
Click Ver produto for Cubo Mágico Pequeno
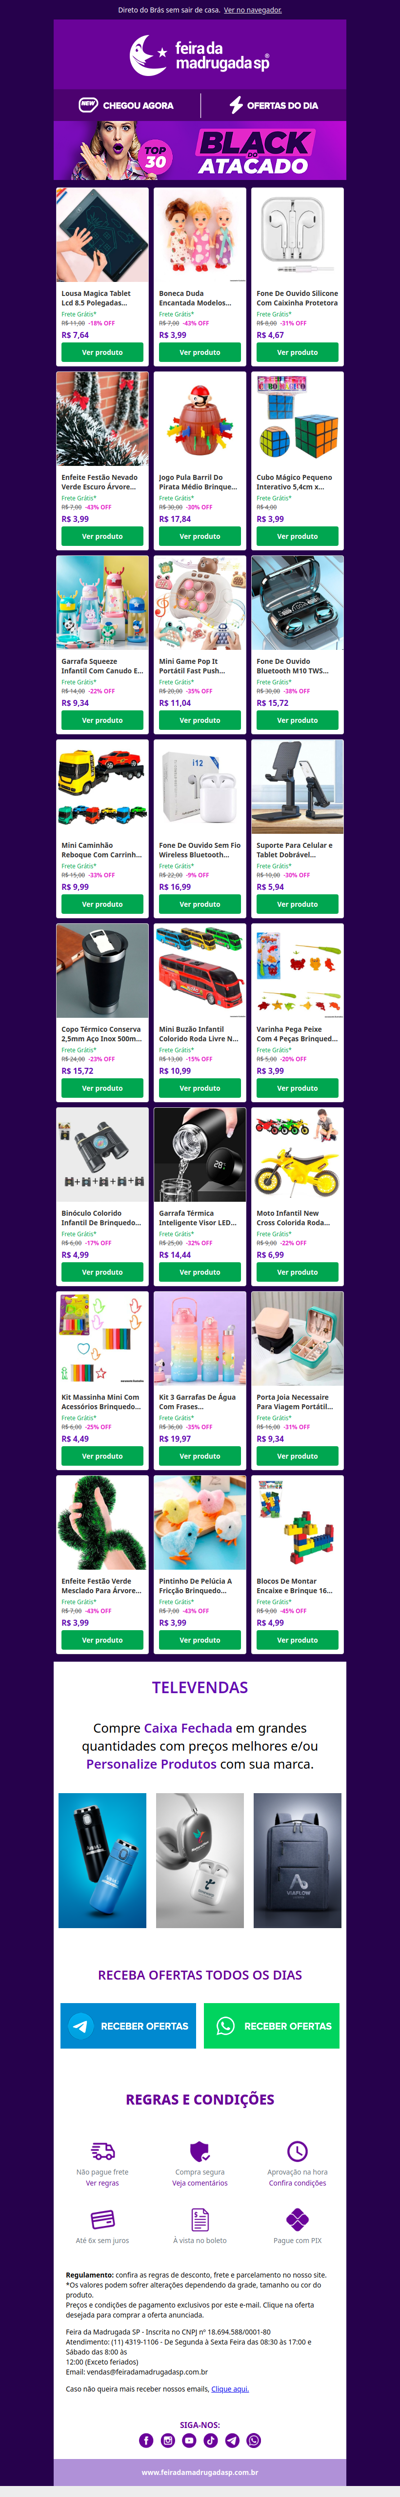click(297, 536)
